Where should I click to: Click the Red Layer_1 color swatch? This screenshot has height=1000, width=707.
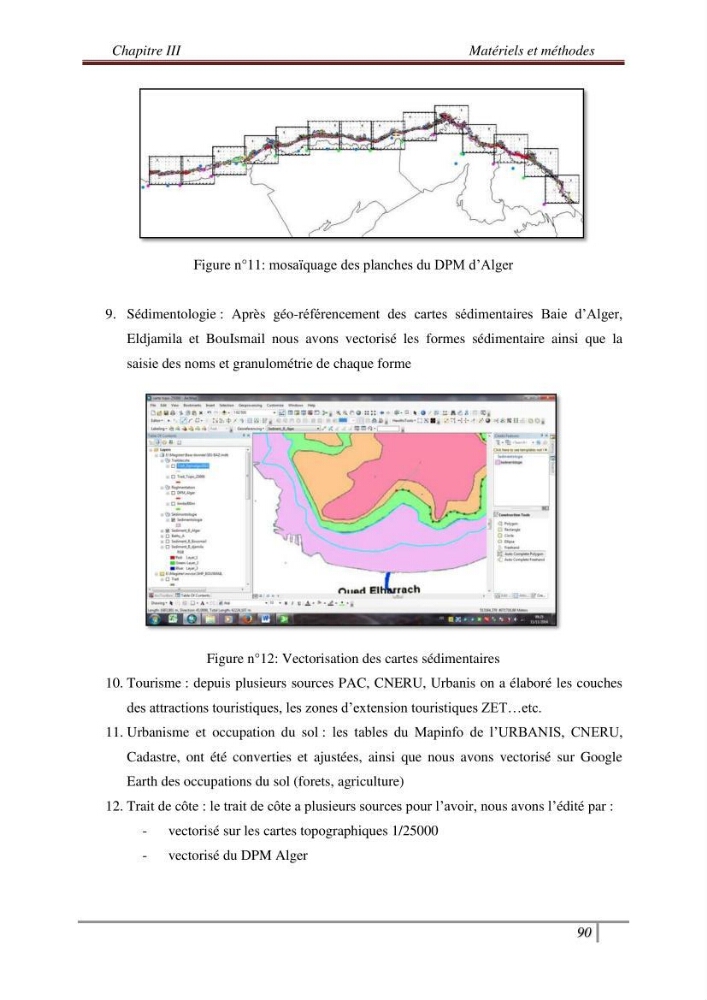[172, 557]
